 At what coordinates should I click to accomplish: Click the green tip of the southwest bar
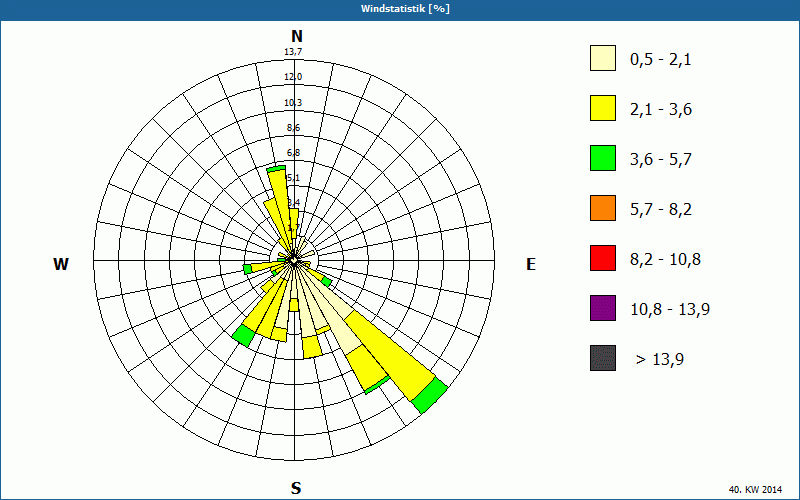[x=243, y=336]
